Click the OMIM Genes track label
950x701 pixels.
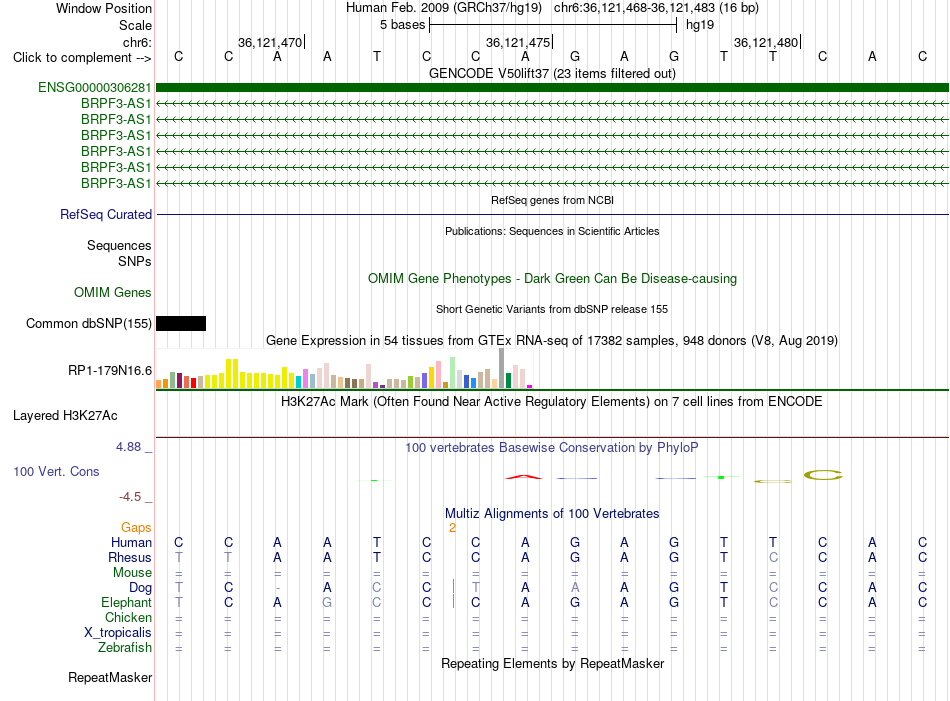[x=113, y=293]
